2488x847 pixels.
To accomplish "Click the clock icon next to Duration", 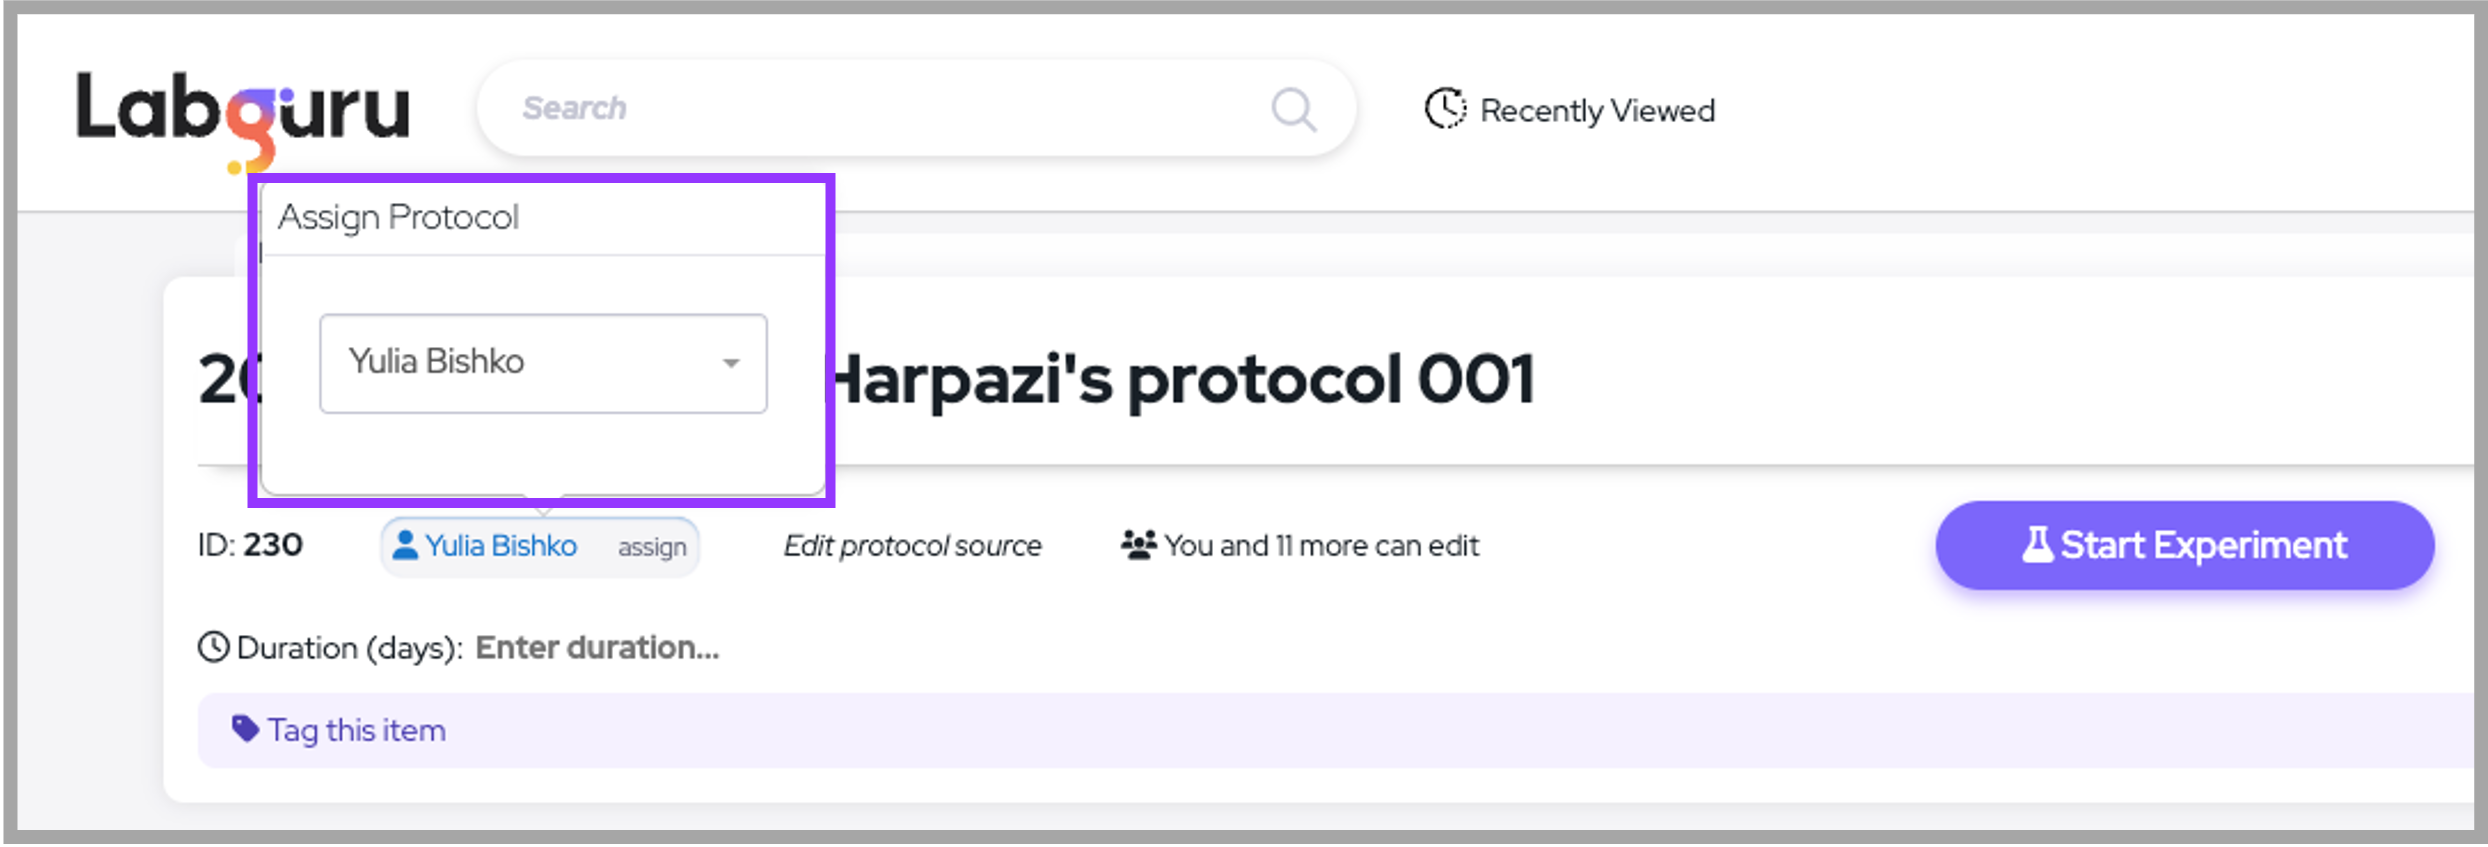I will point(213,648).
